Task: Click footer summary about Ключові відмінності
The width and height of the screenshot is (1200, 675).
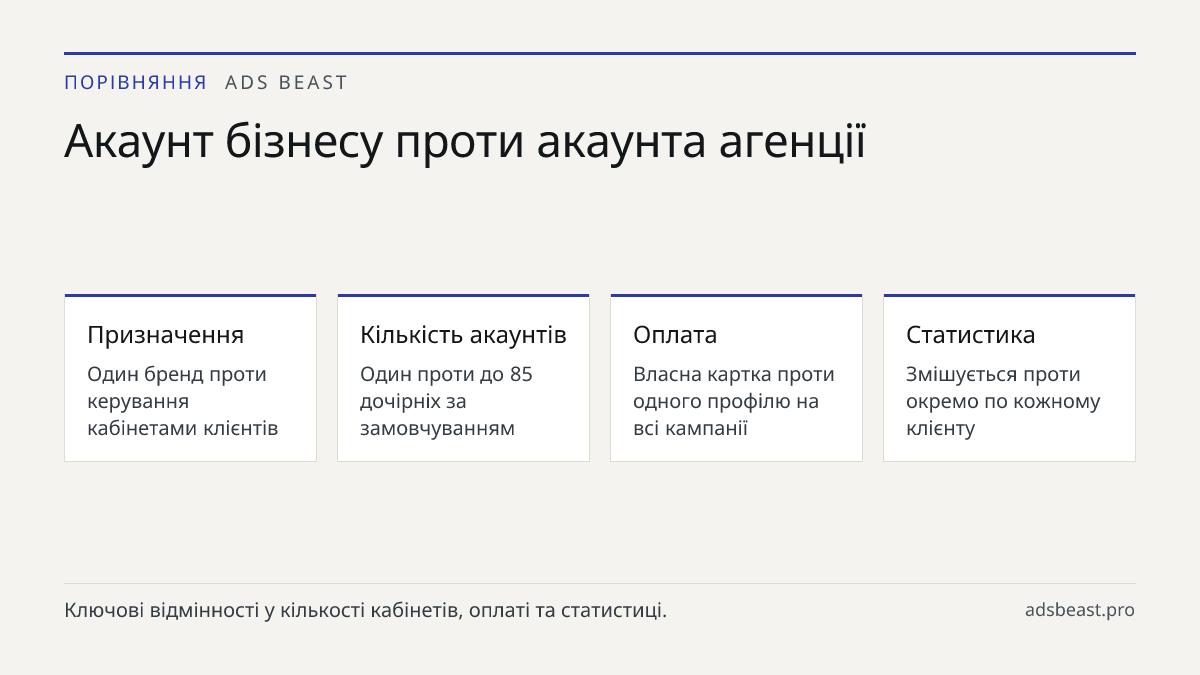Action: (x=366, y=610)
